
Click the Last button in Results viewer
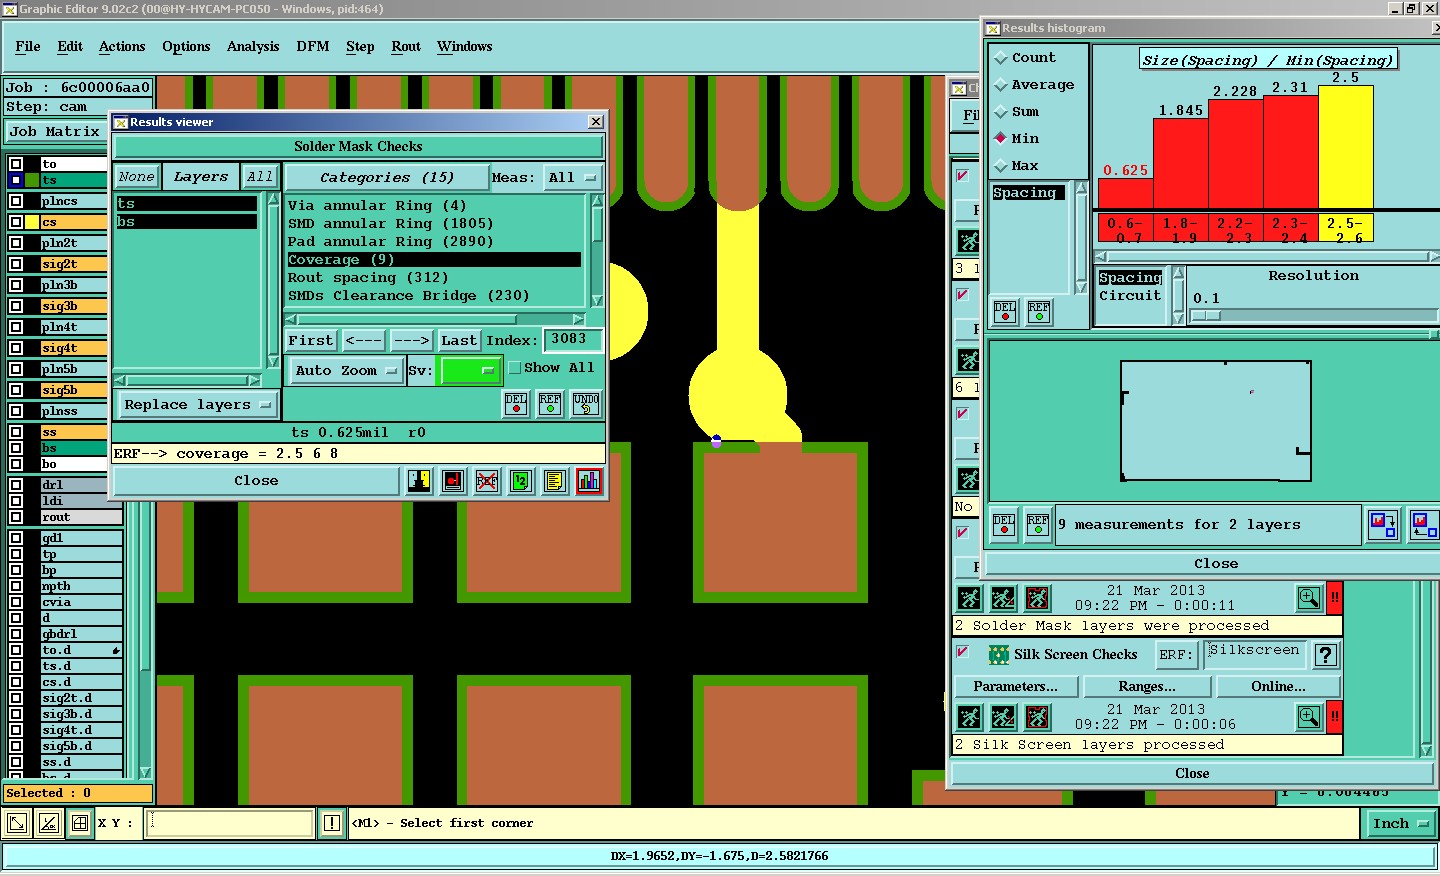pyautogui.click(x=459, y=340)
